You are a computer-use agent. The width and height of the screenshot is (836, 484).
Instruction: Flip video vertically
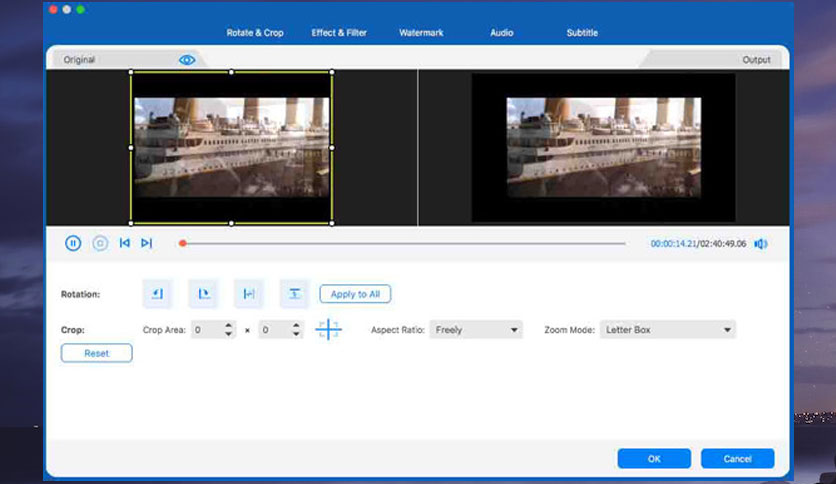294,294
